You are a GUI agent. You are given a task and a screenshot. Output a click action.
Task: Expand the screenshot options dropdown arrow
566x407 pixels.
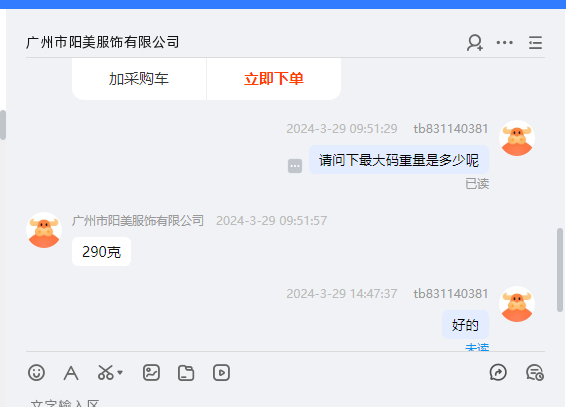point(120,373)
